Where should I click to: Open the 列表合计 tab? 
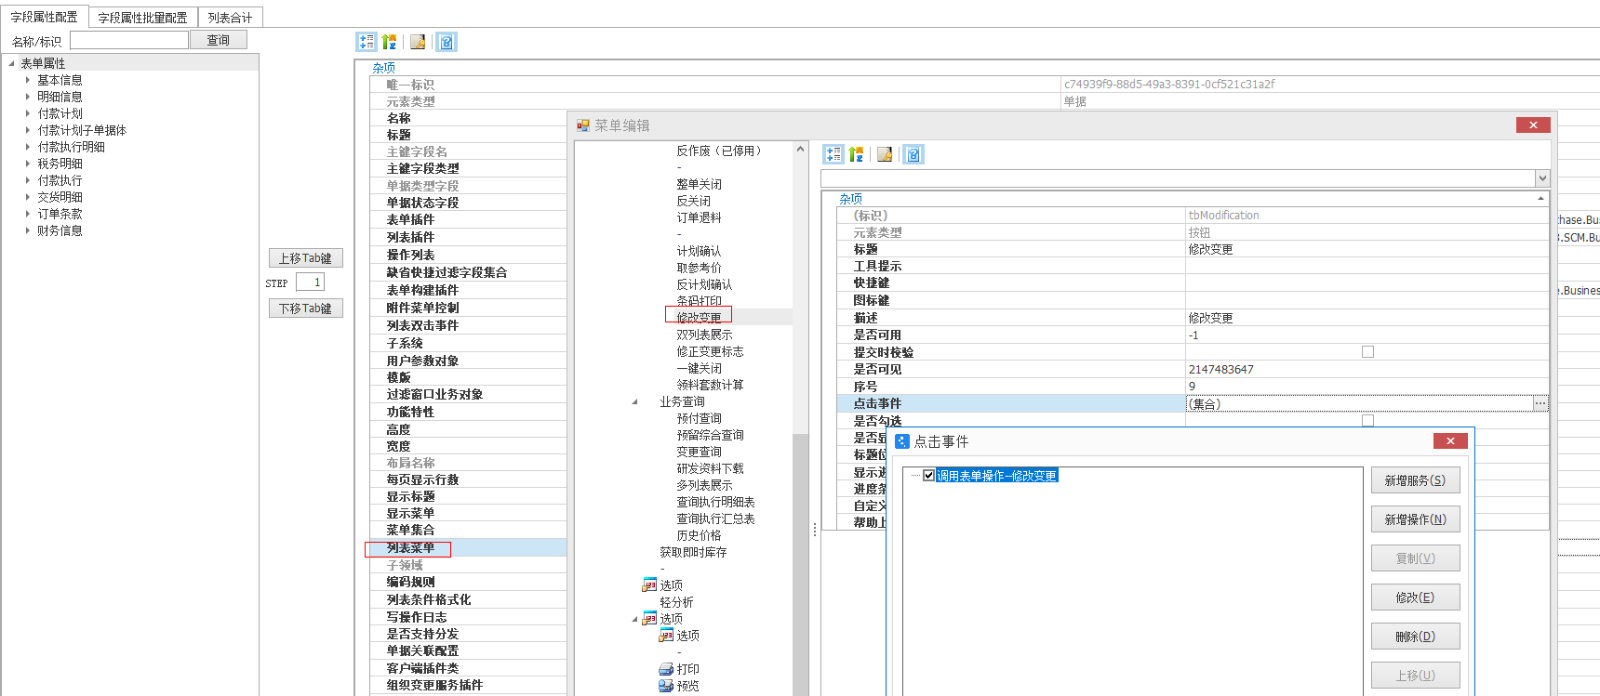click(x=230, y=18)
